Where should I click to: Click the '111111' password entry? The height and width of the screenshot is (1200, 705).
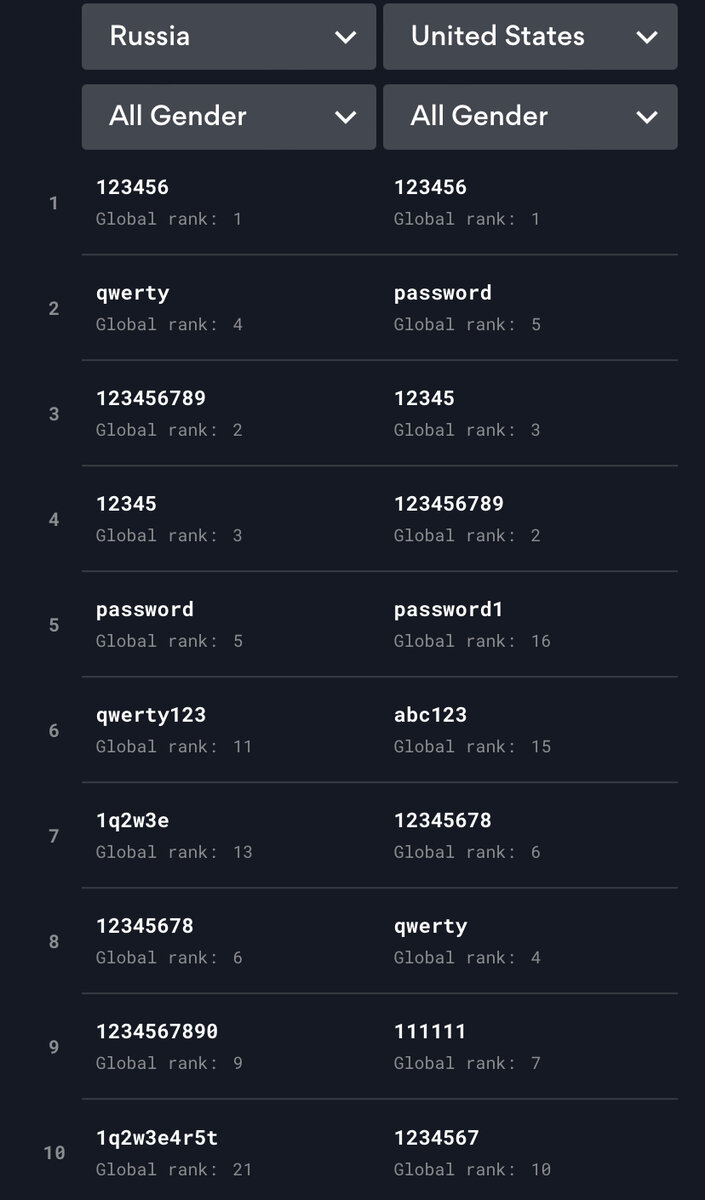pos(430,1032)
